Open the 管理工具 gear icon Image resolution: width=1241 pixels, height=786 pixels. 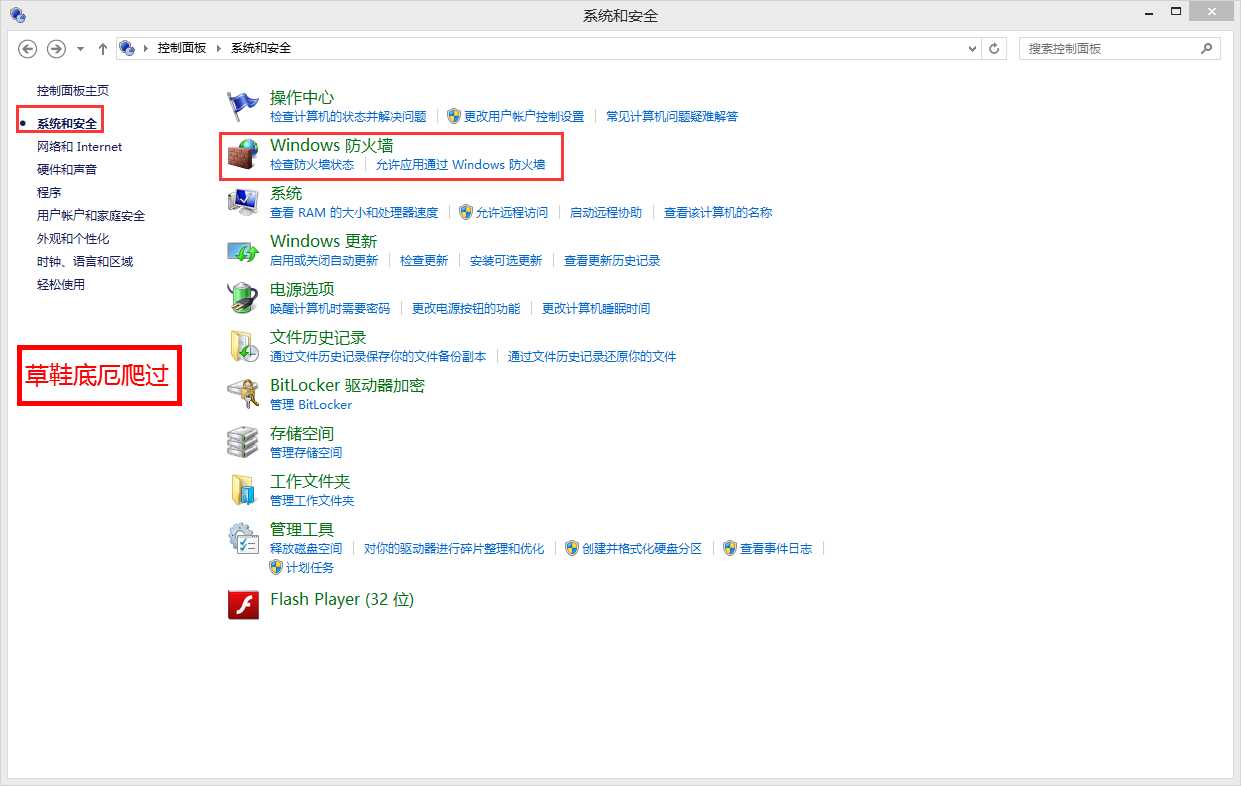pyautogui.click(x=243, y=537)
